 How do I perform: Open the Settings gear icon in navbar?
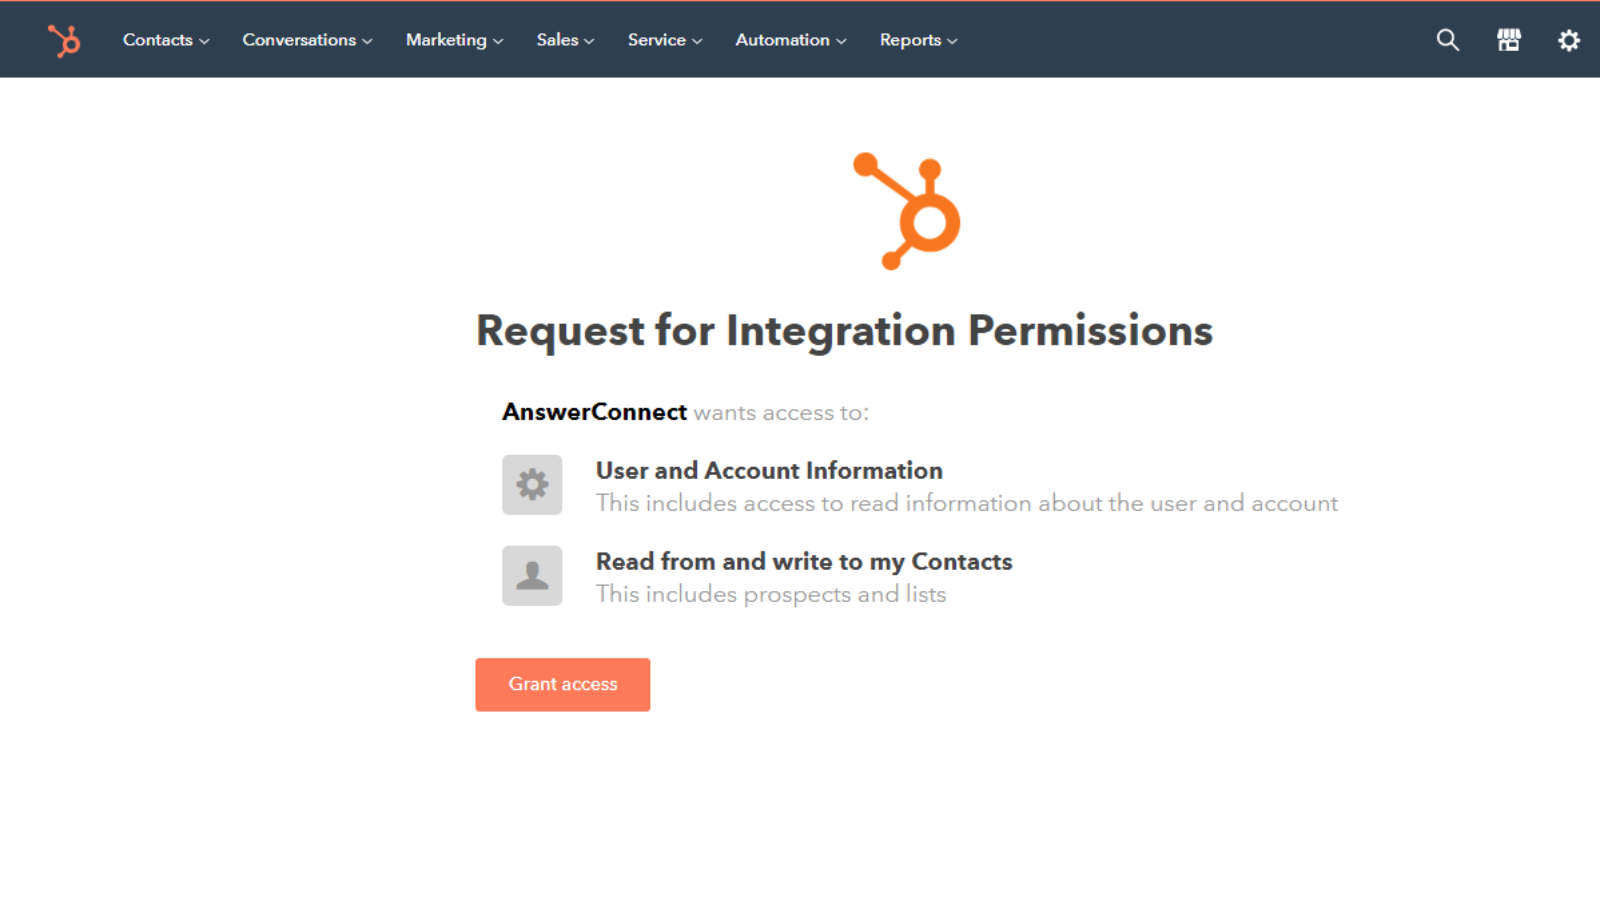click(1569, 40)
